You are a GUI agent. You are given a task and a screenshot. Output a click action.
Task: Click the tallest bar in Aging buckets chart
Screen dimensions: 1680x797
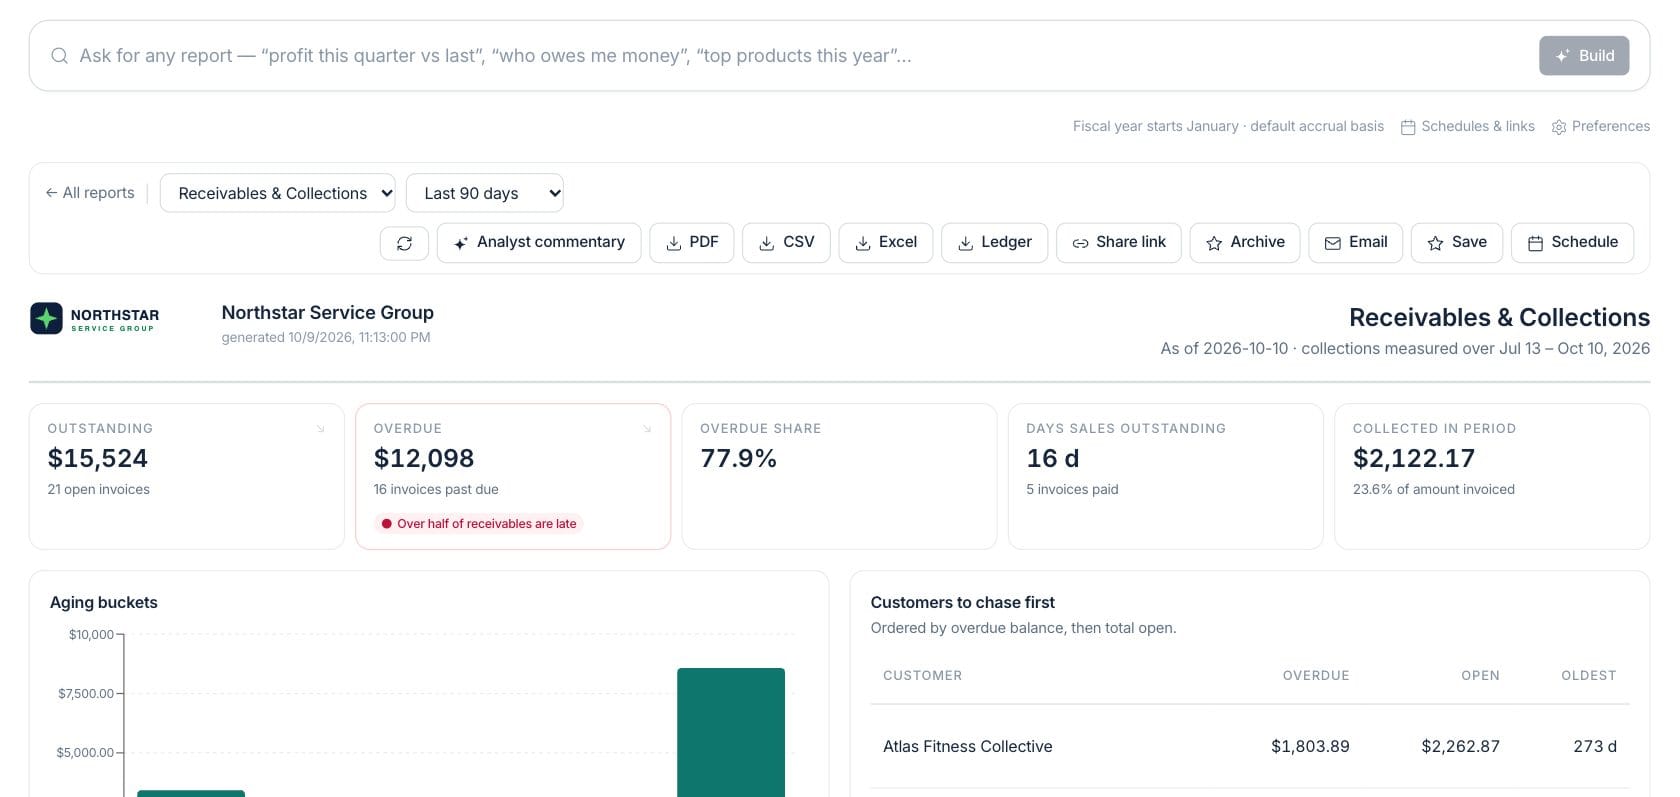click(731, 732)
